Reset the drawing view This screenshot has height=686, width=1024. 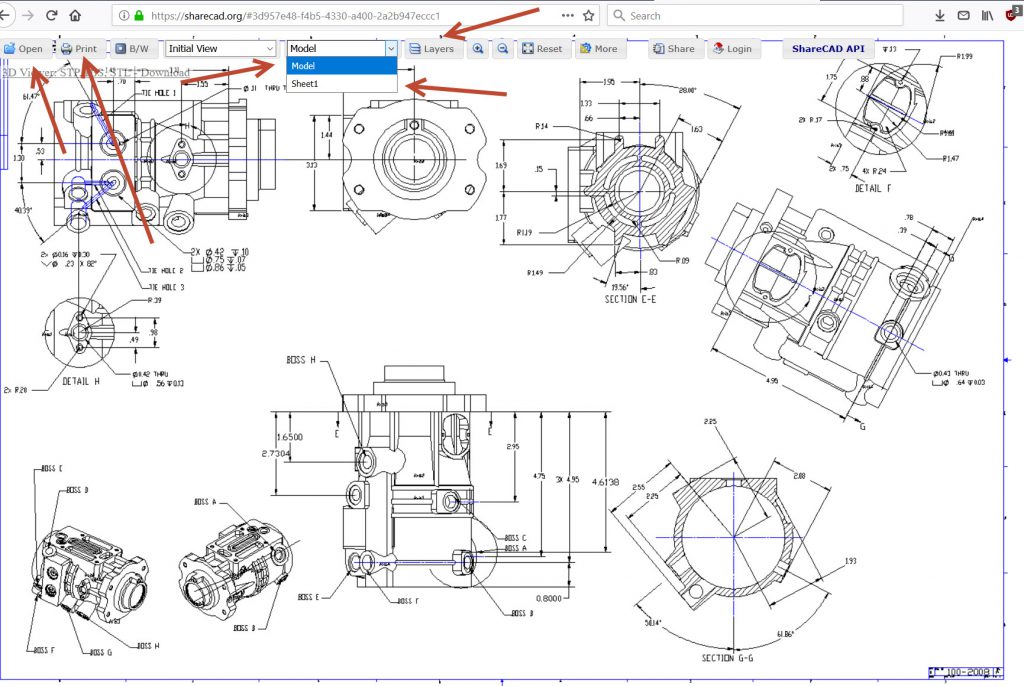[x=542, y=49]
